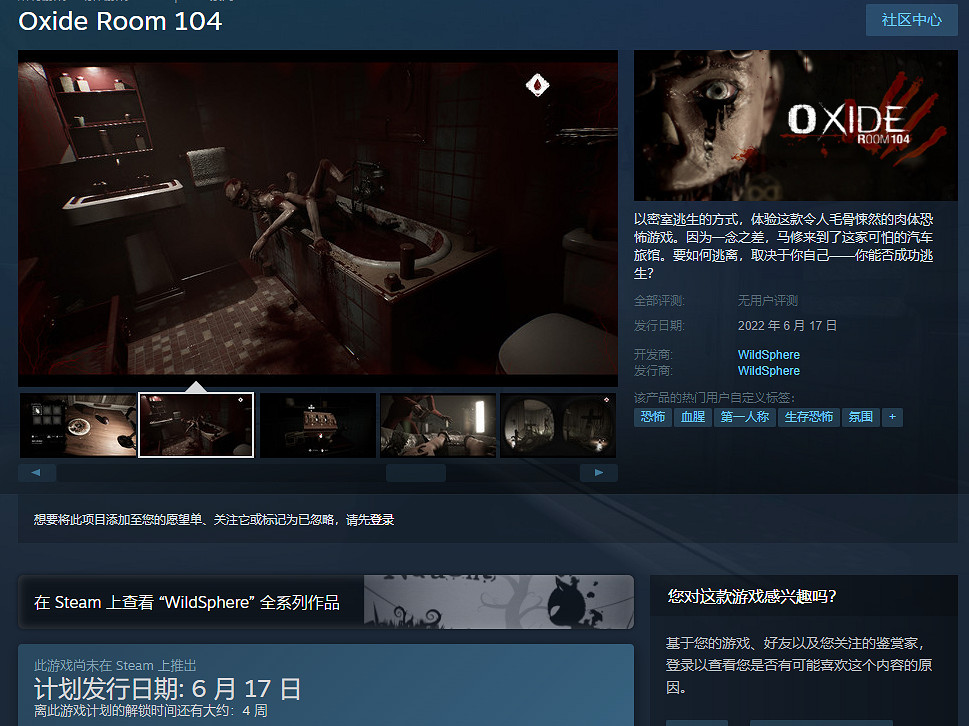
Task: Open the WildSphere developer page
Action: click(767, 354)
